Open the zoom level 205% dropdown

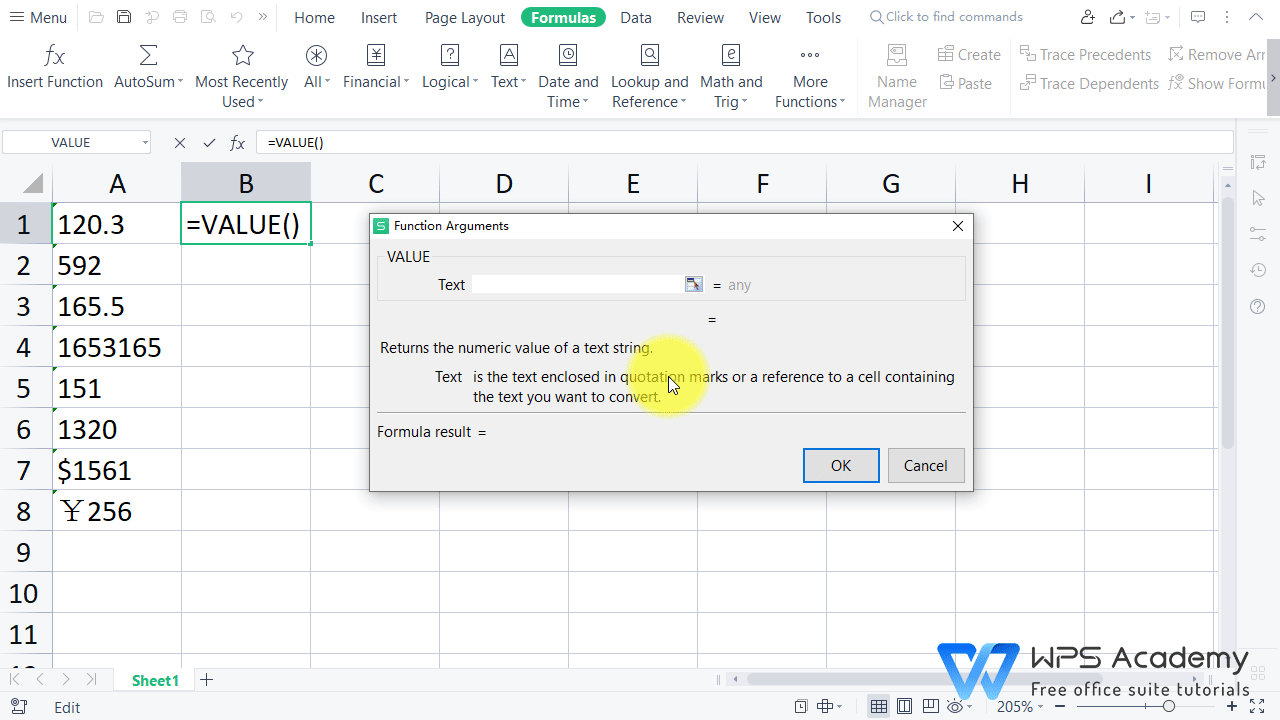(x=1018, y=706)
